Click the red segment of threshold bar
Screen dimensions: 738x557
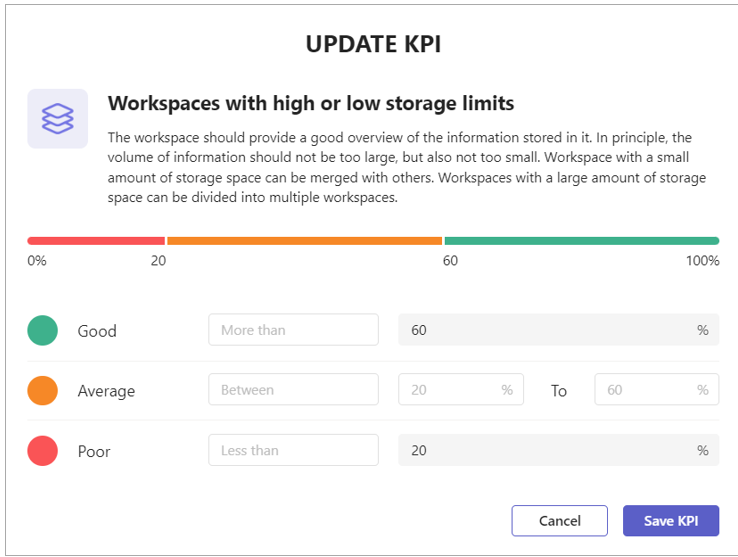[96, 241]
